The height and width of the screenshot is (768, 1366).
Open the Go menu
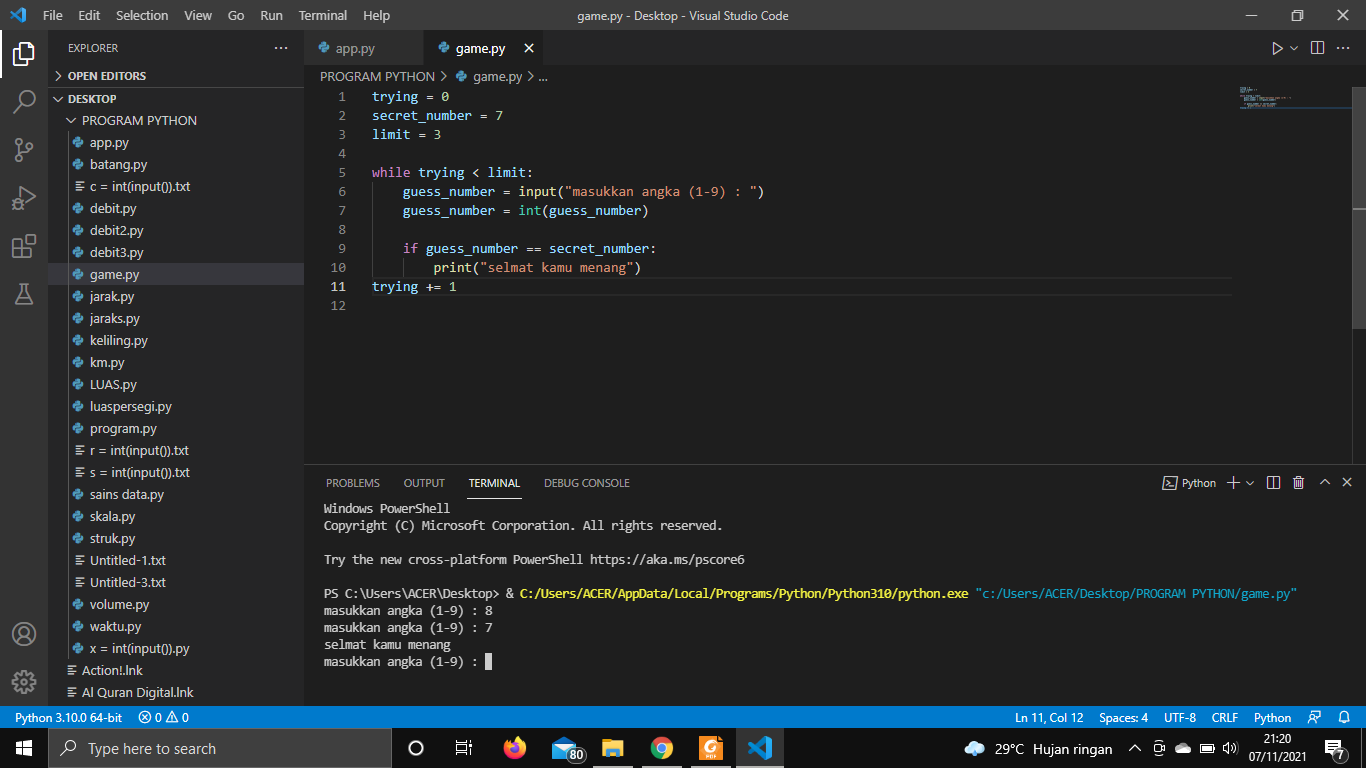pos(236,16)
